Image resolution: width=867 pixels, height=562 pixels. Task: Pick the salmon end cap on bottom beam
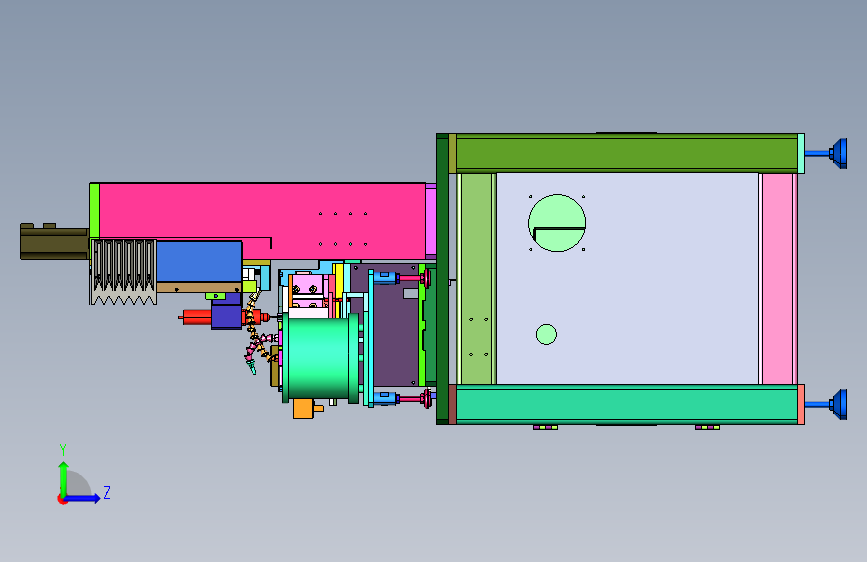point(801,404)
